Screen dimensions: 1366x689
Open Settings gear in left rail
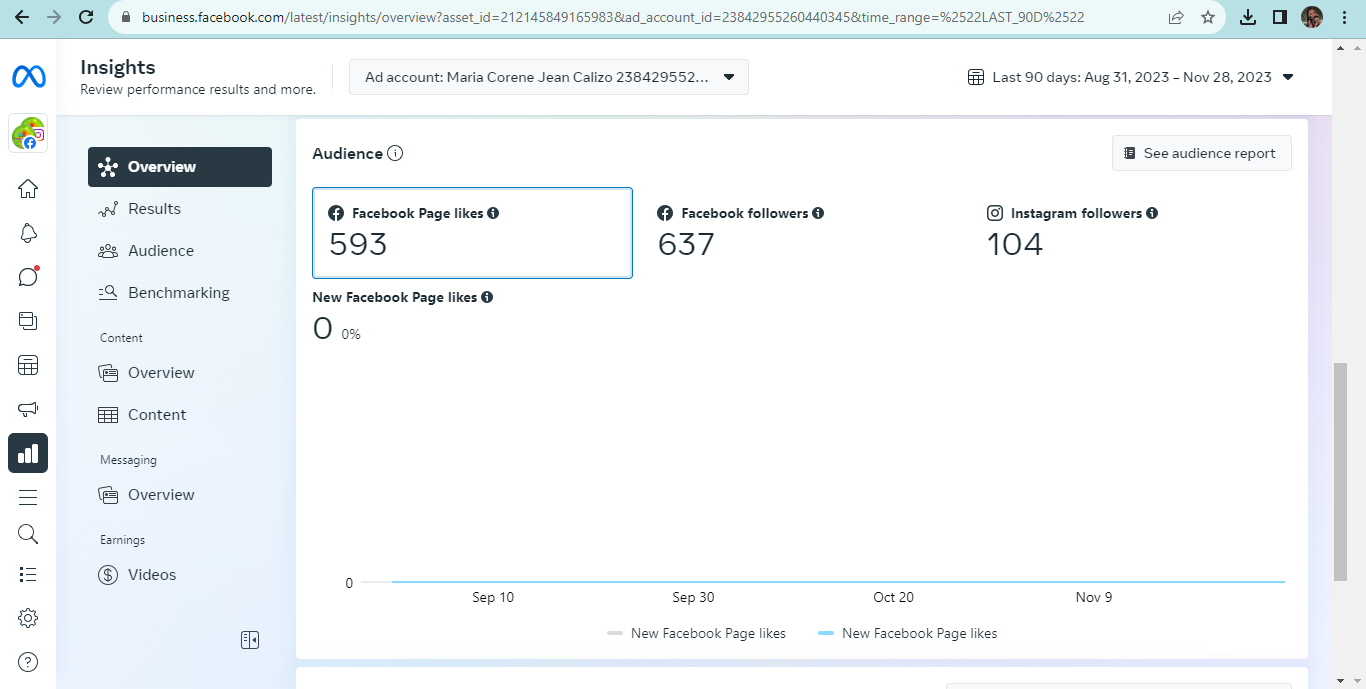28,618
